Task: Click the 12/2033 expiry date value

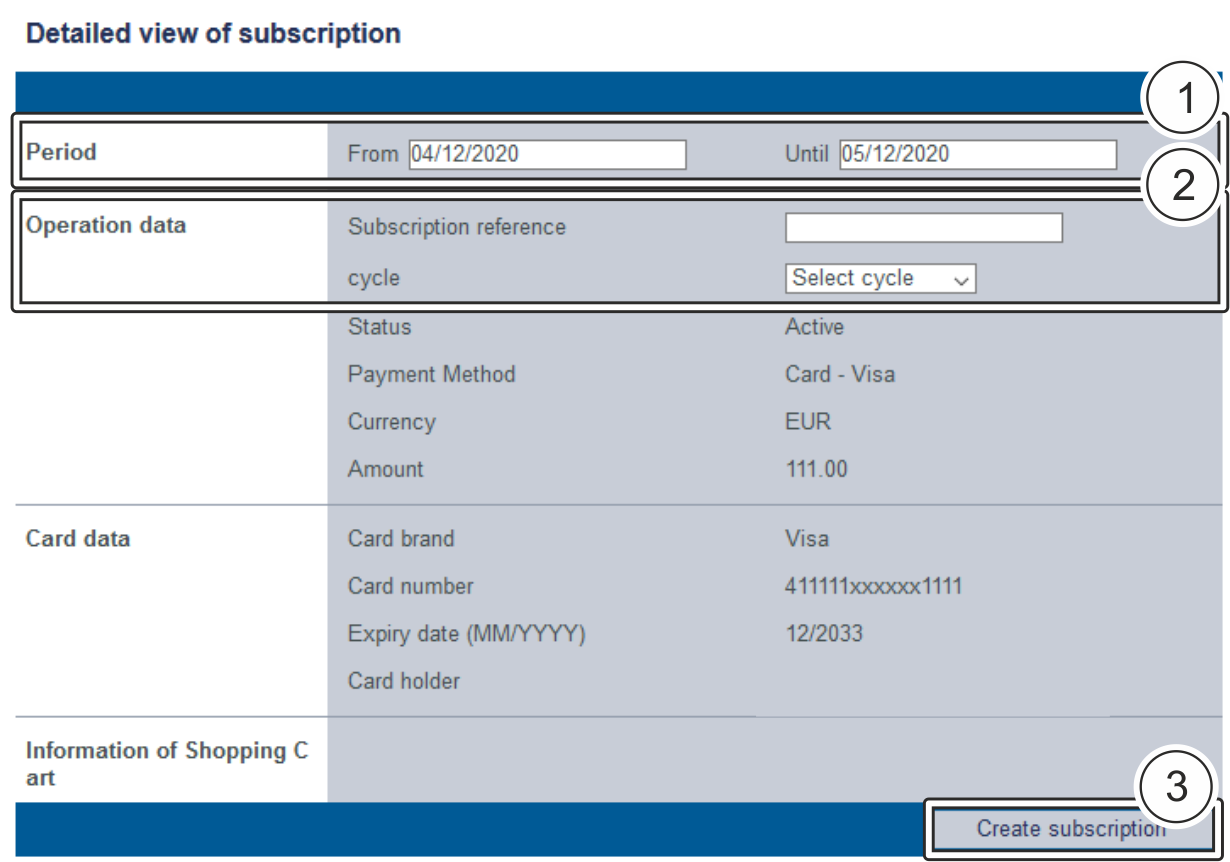Action: 824,634
